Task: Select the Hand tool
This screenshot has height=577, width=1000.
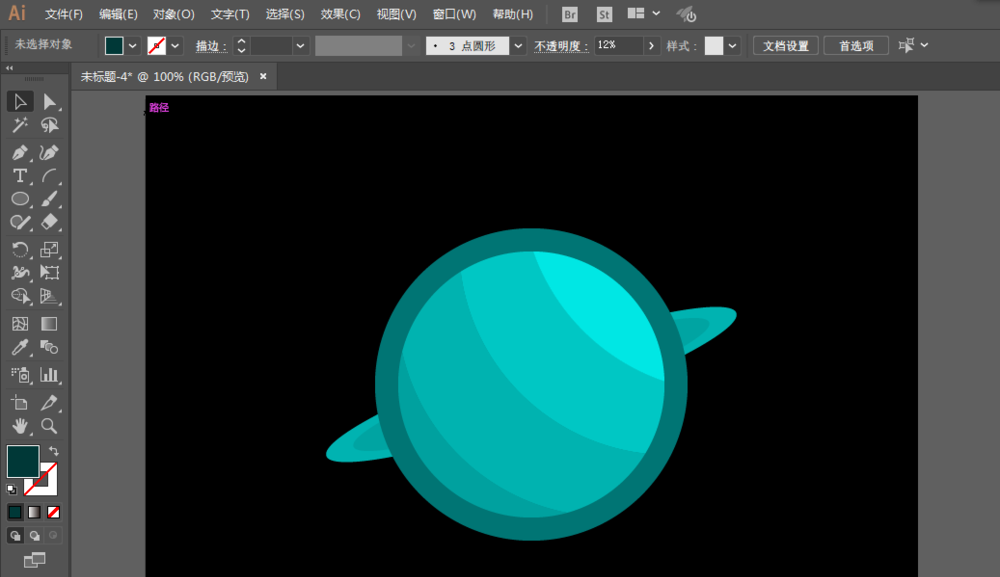Action: [21, 425]
